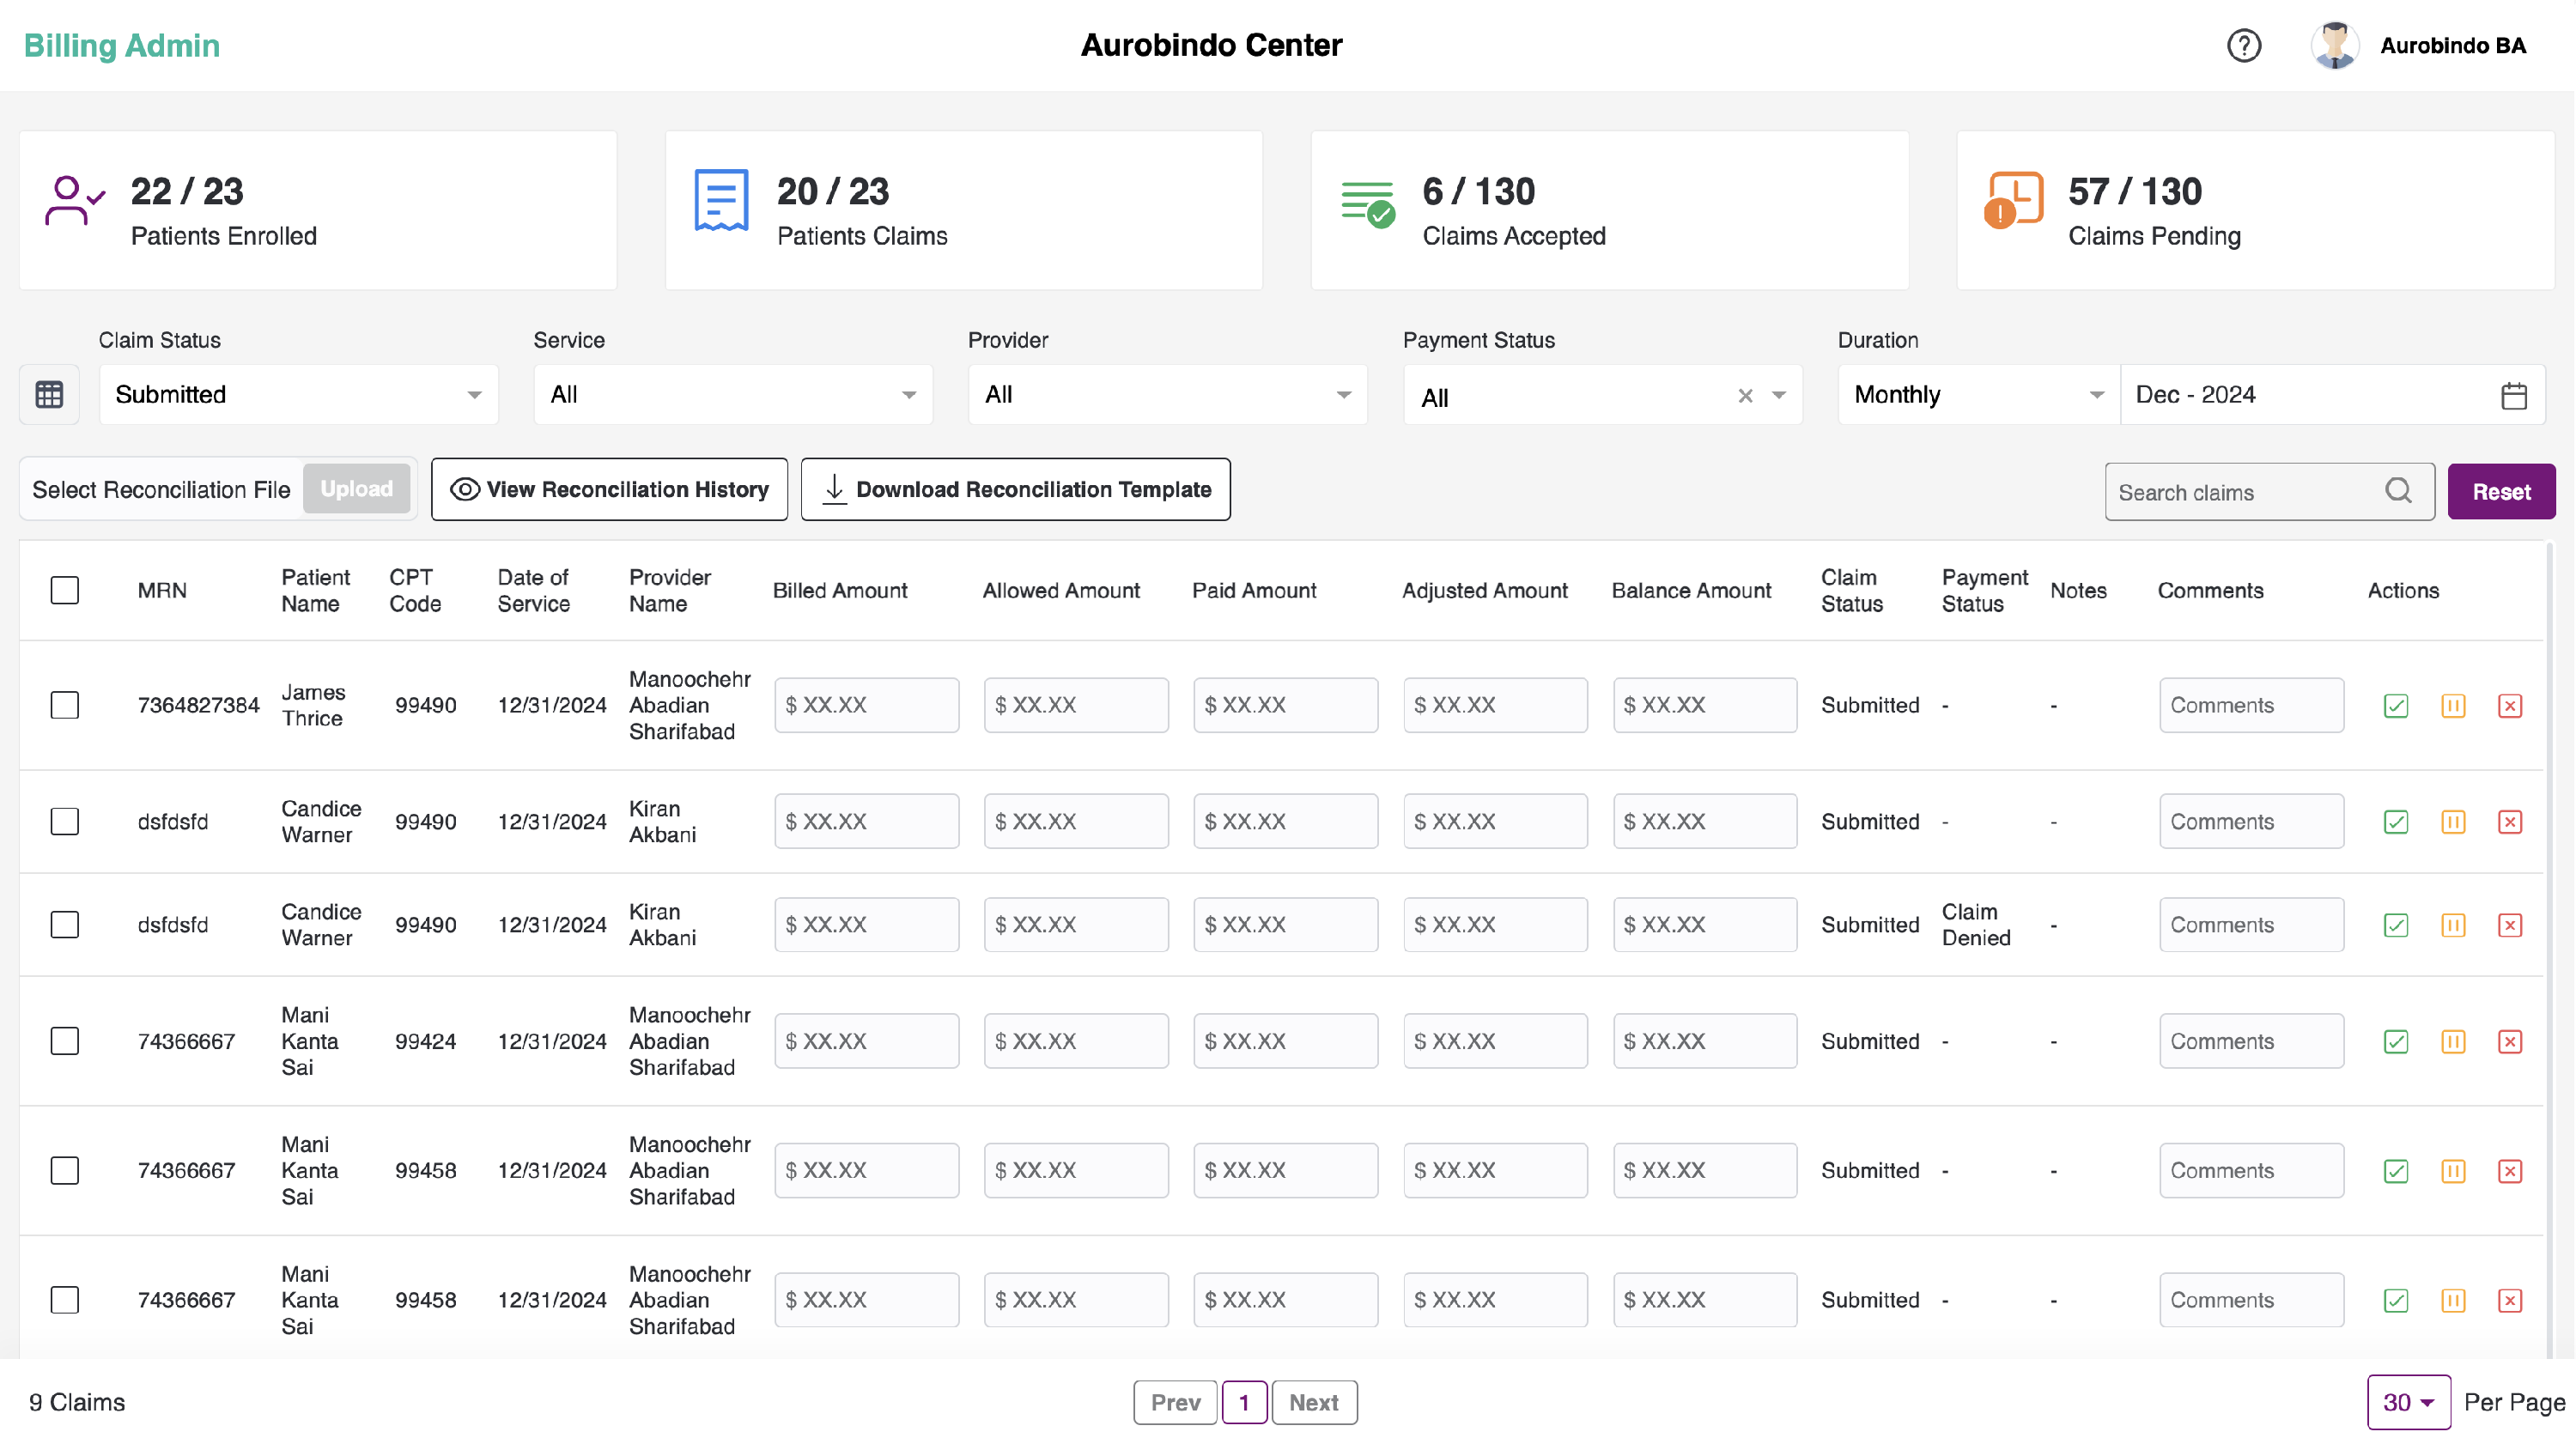Click Billed Amount field for James Thrice

[x=866, y=705]
